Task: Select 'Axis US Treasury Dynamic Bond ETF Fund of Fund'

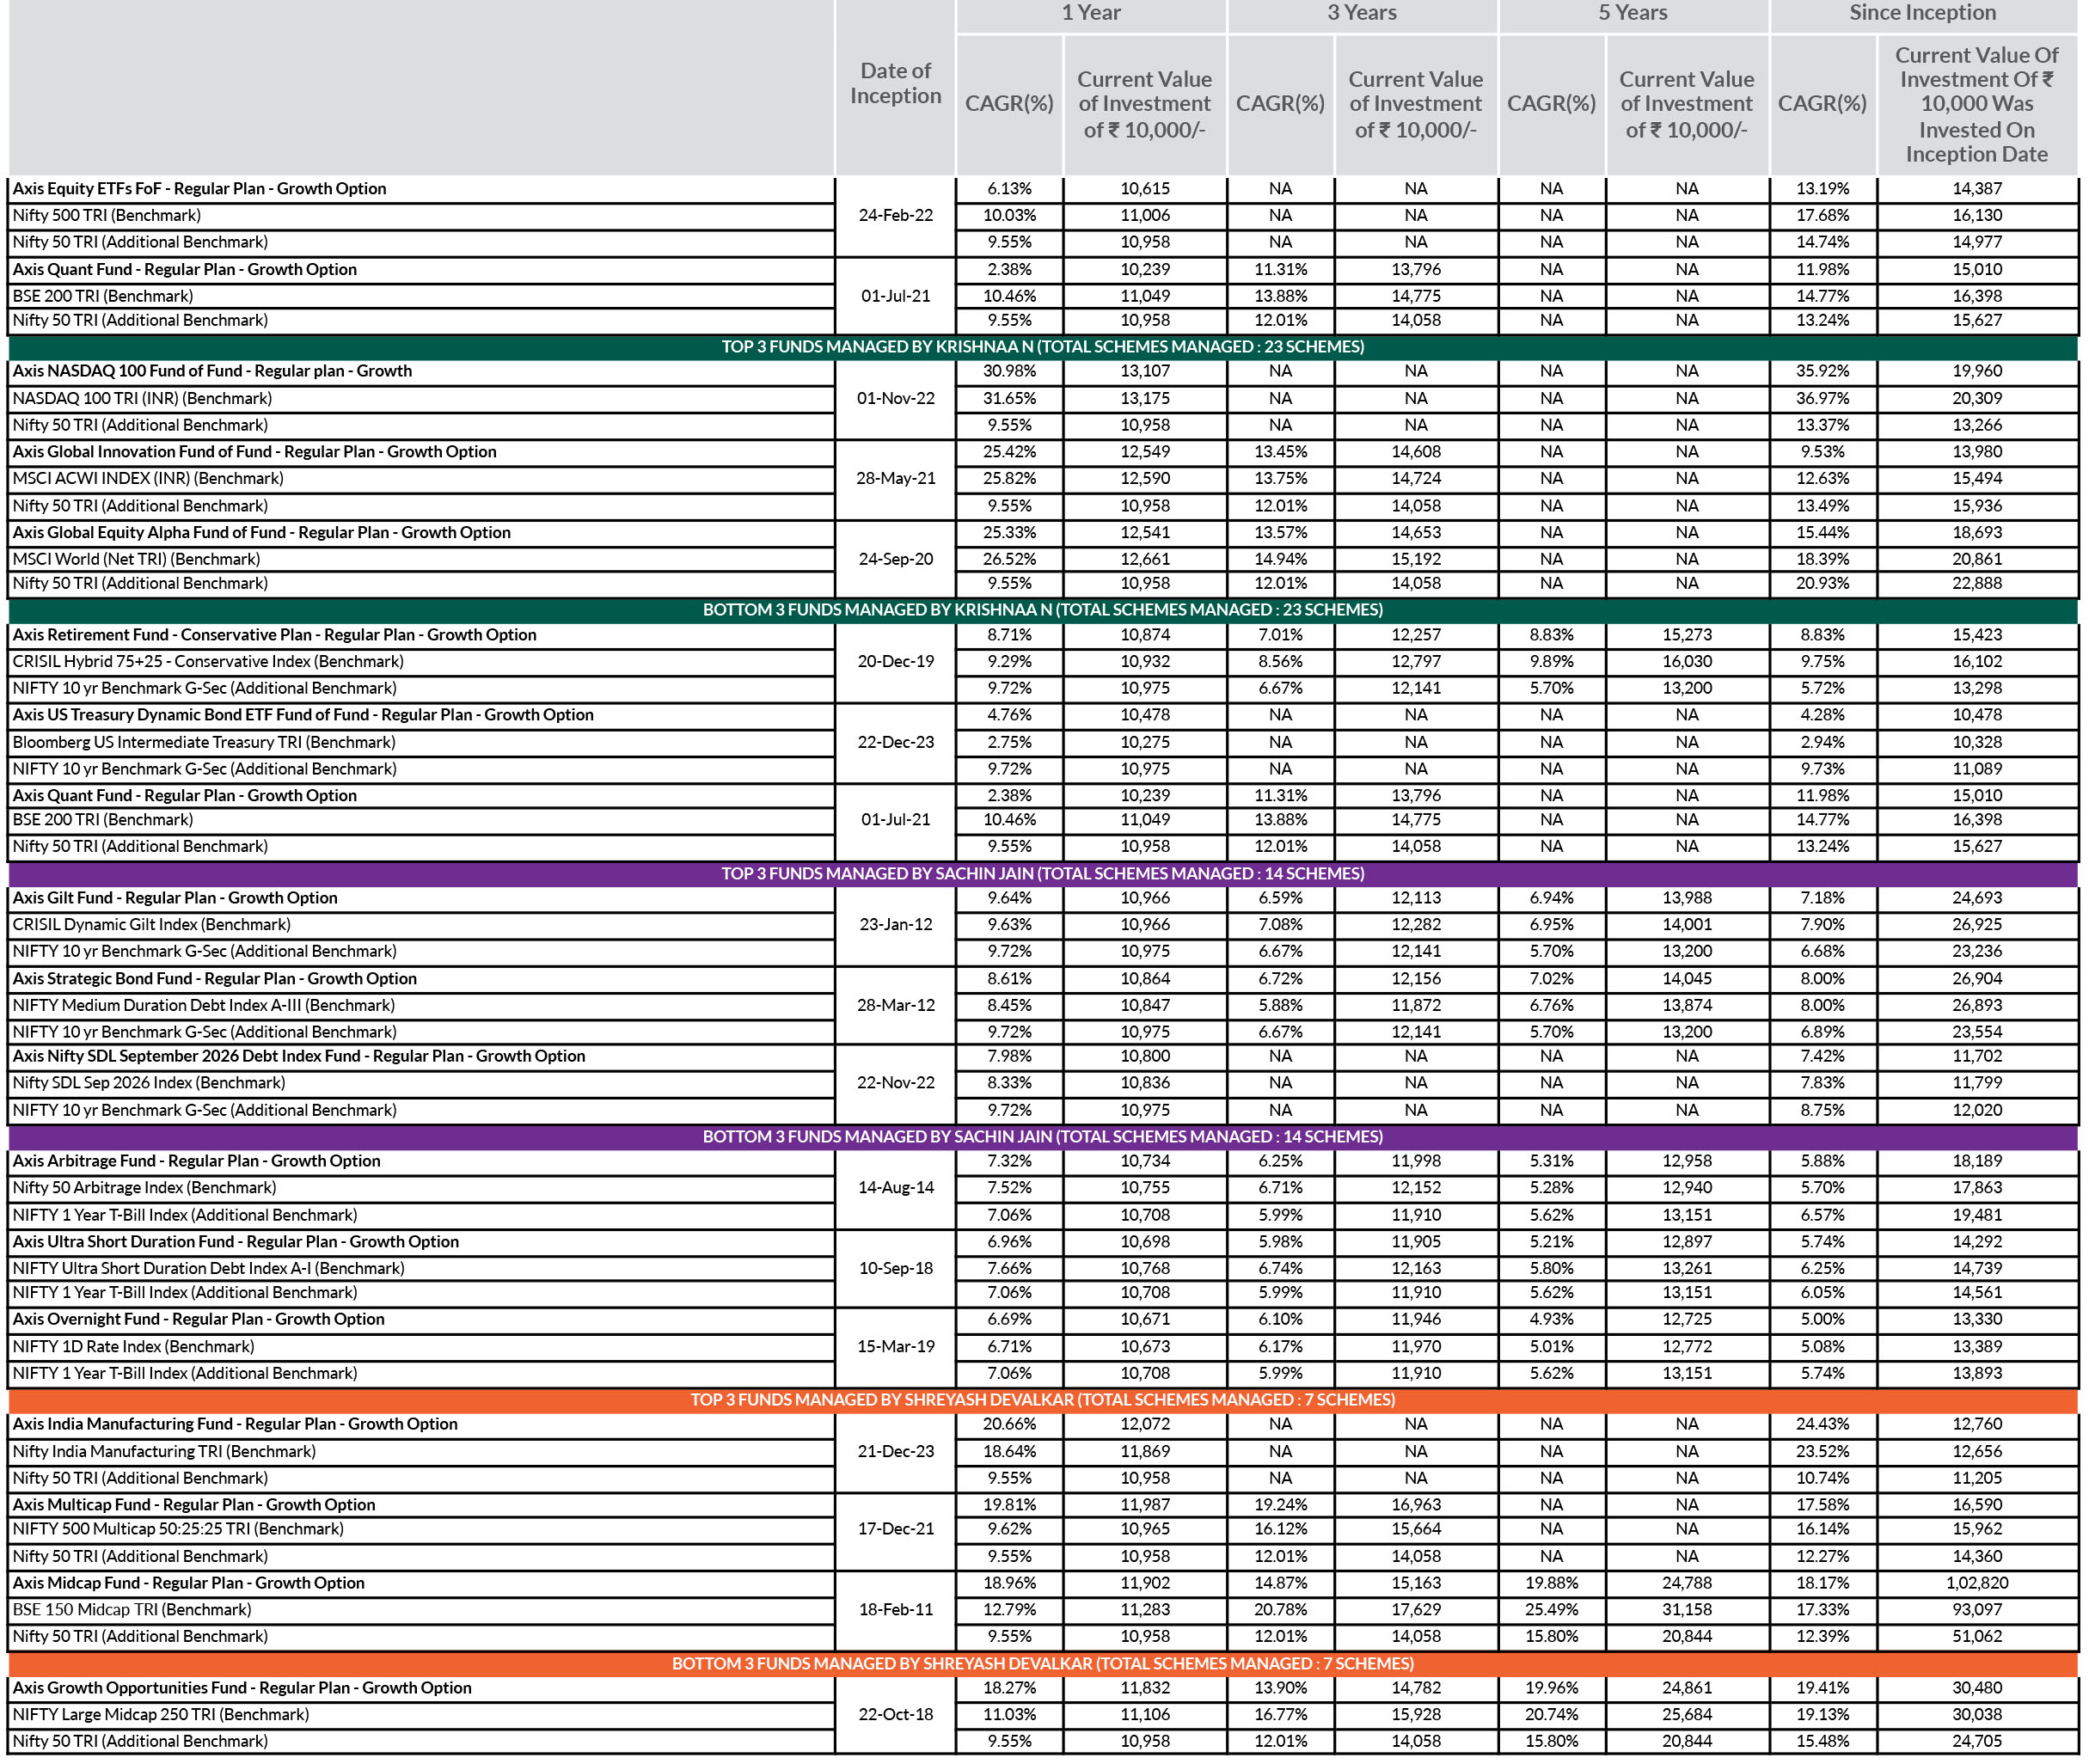Action: [303, 715]
